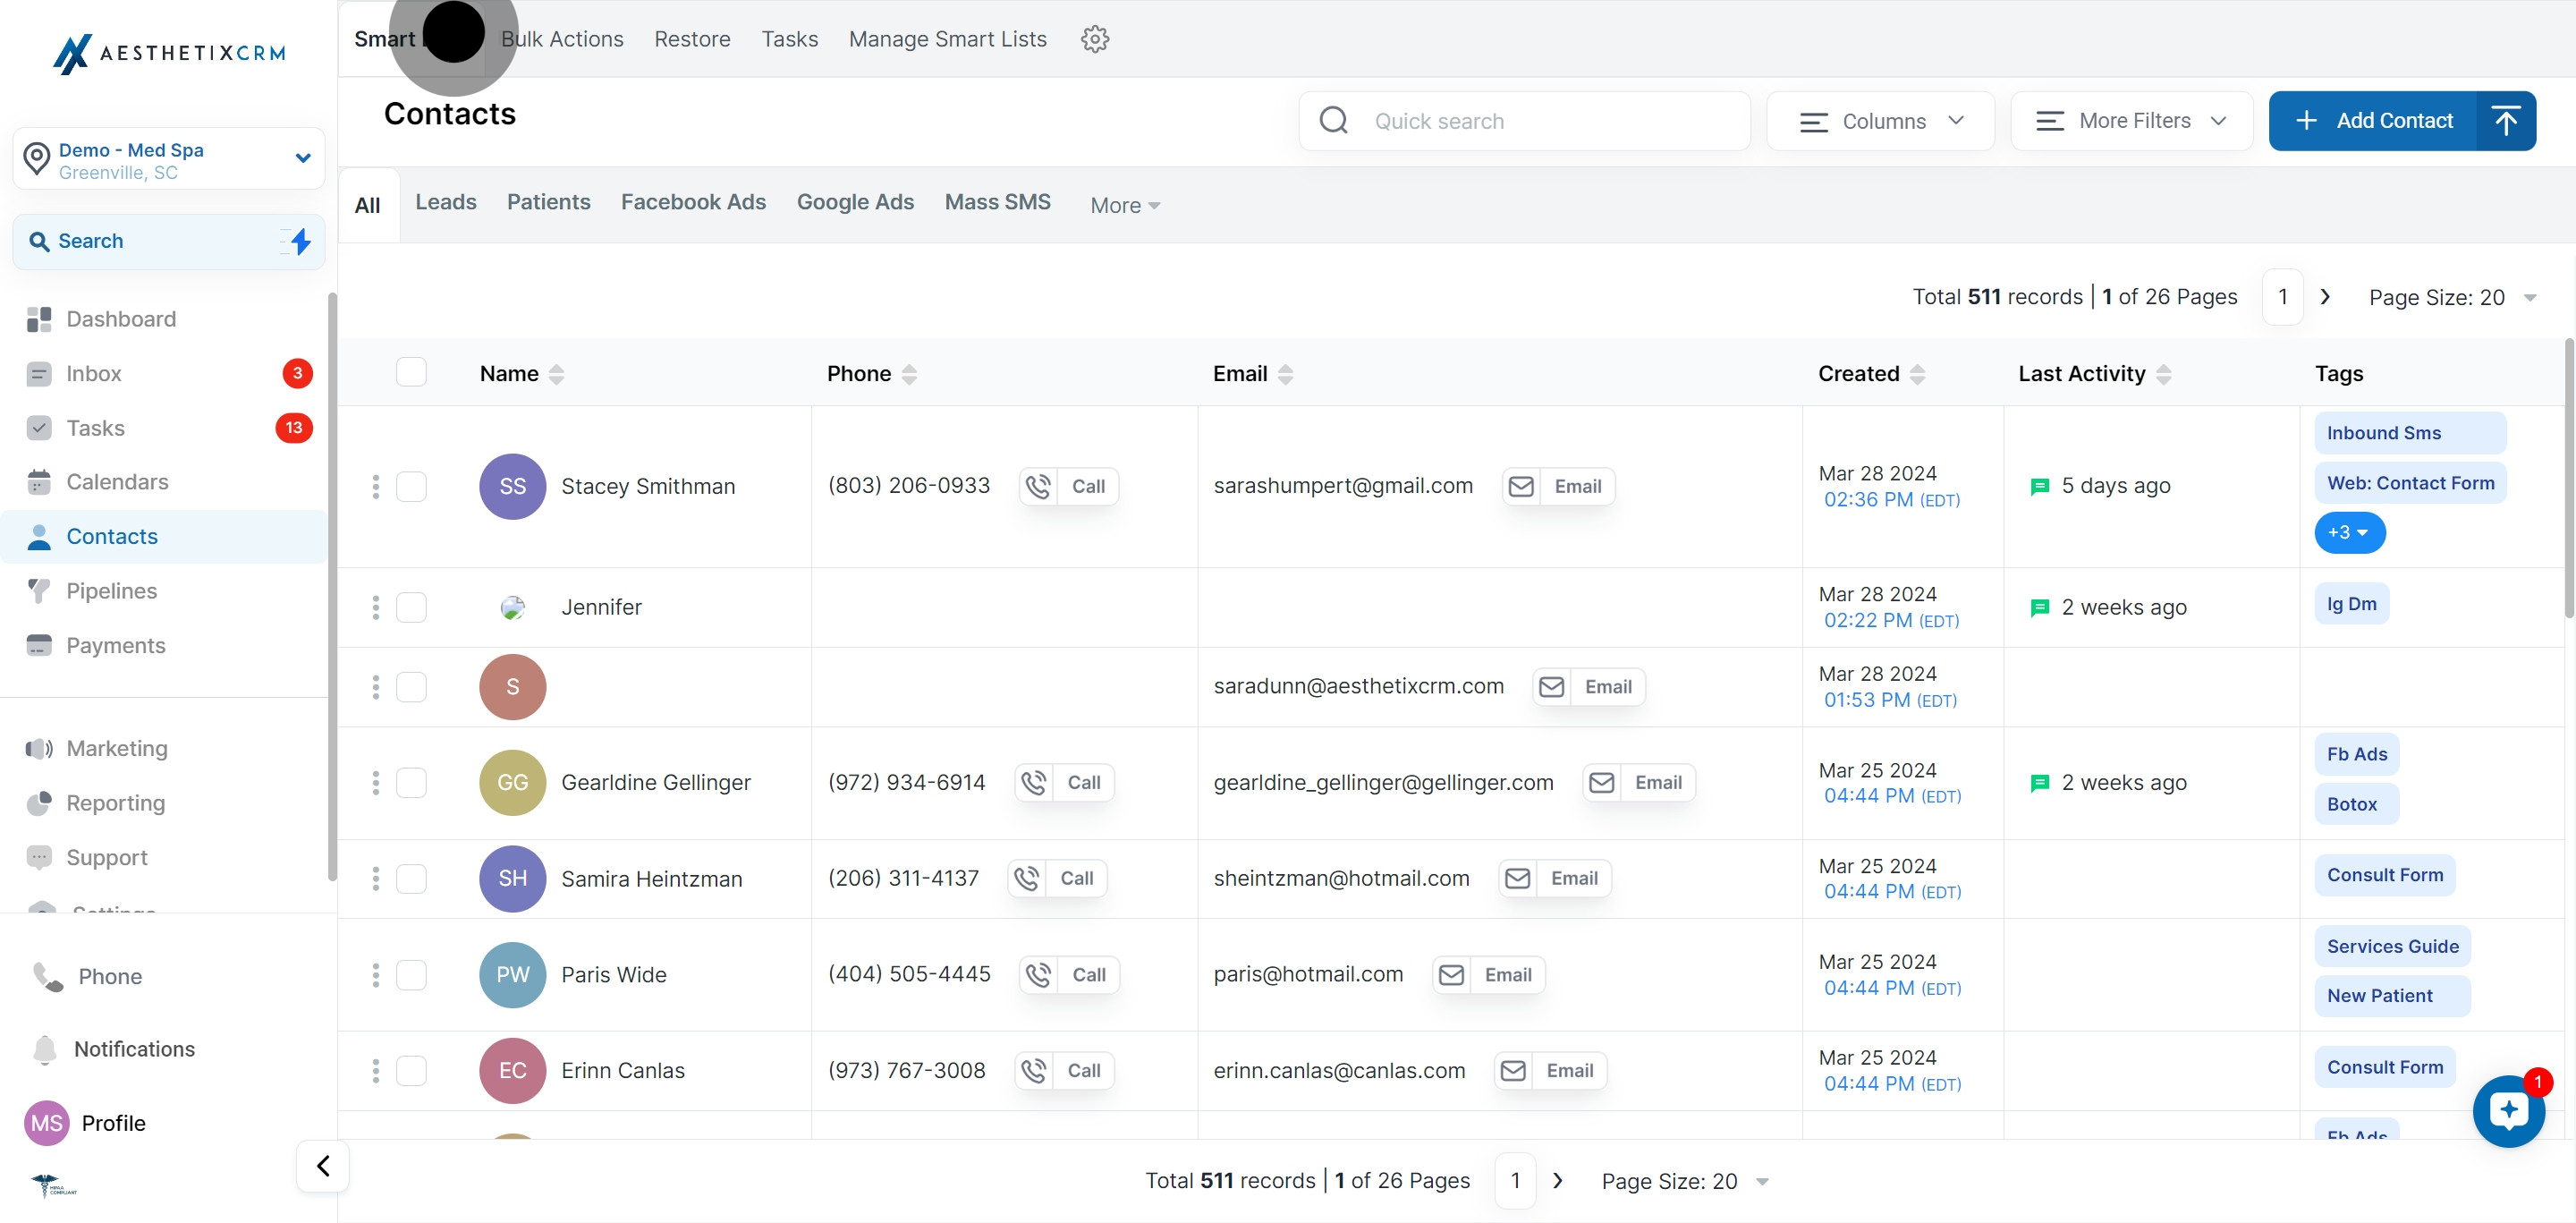2576x1223 pixels.
Task: Open Calendars from the sidebar
Action: coord(117,482)
